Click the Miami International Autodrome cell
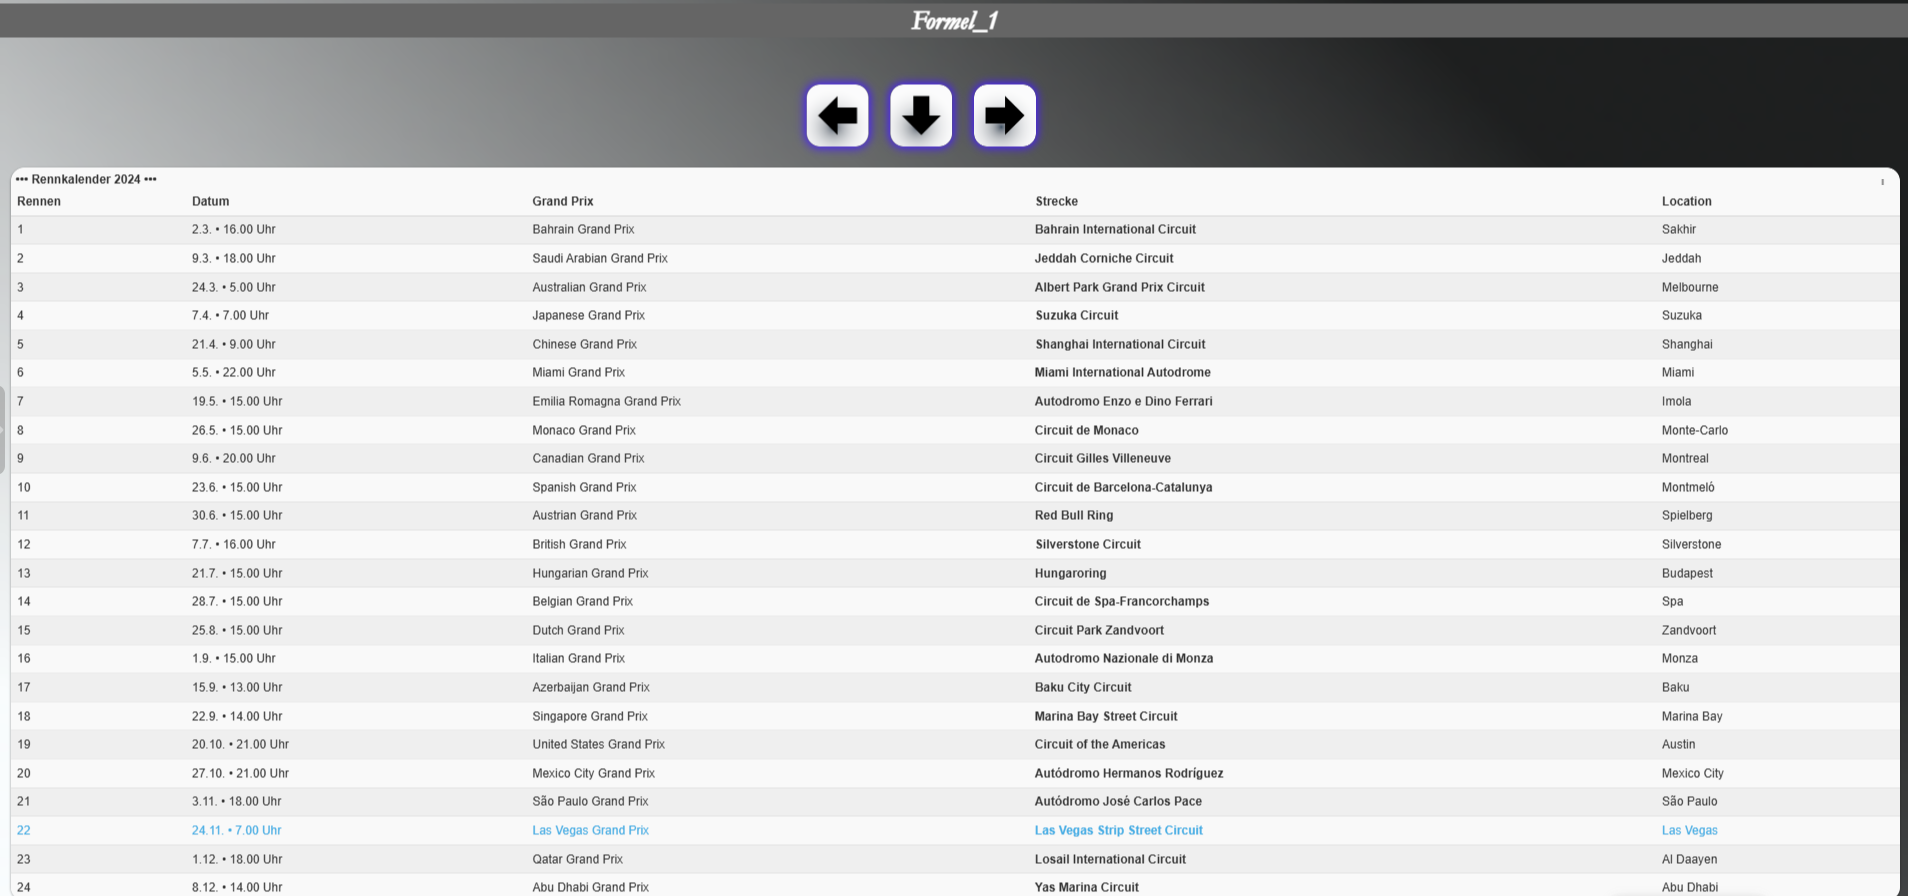Screen dimensions: 1908x896 (x=1123, y=372)
